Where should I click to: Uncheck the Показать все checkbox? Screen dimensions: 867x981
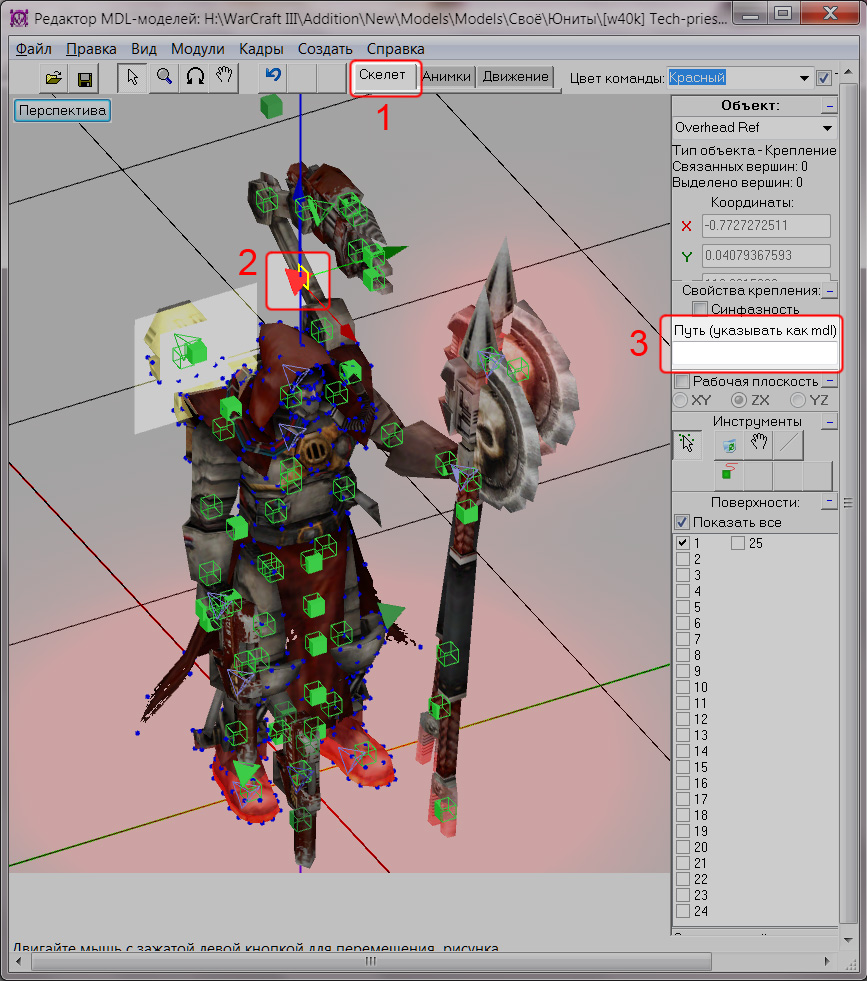pos(682,522)
